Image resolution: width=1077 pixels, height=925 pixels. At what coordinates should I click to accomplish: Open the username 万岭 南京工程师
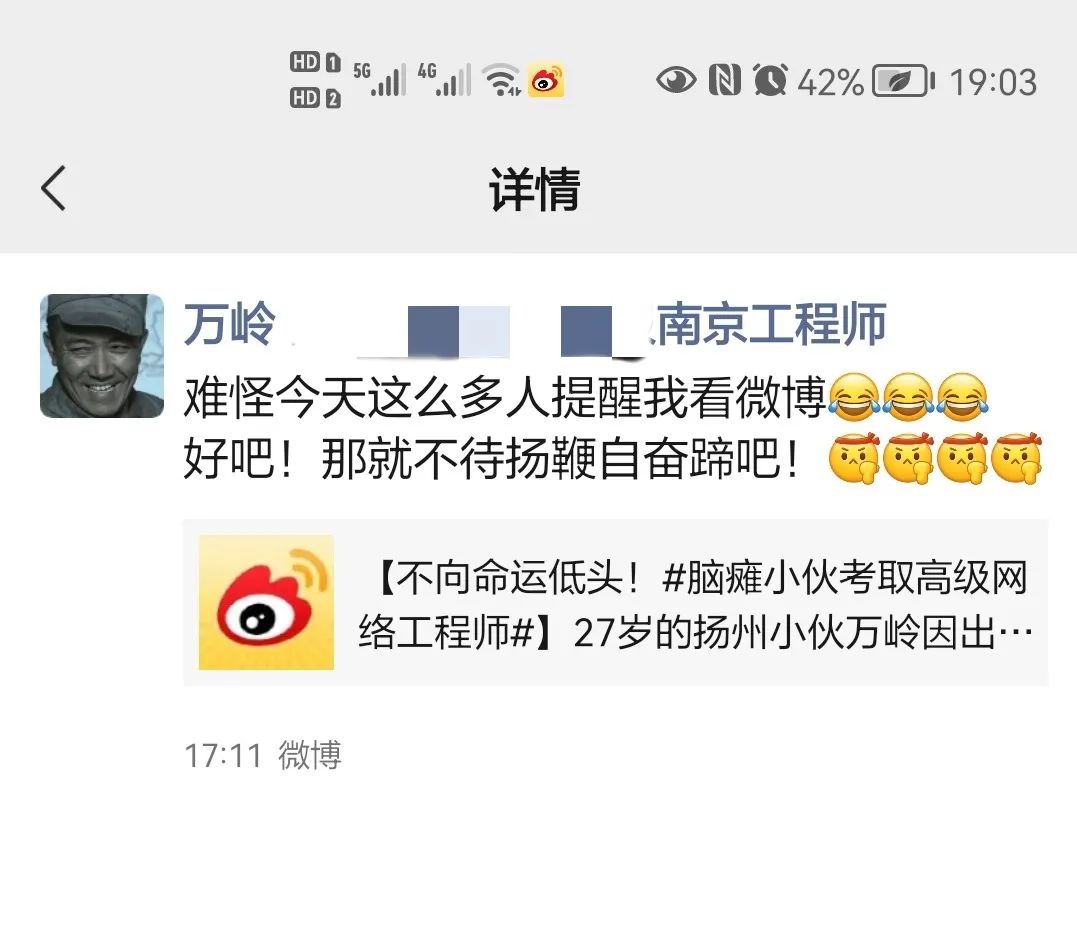(535, 324)
